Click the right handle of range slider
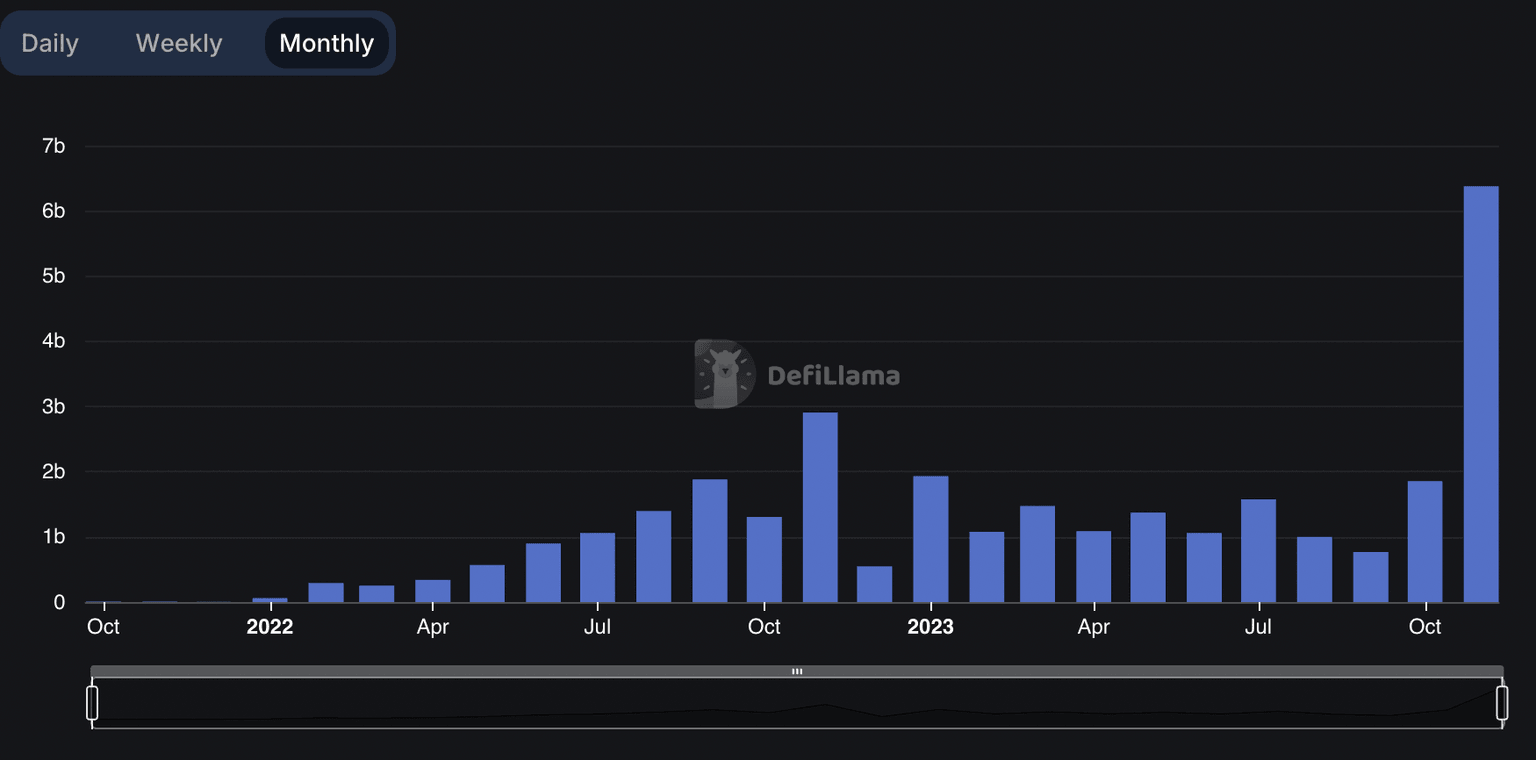This screenshot has height=760, width=1536. pos(1501,703)
